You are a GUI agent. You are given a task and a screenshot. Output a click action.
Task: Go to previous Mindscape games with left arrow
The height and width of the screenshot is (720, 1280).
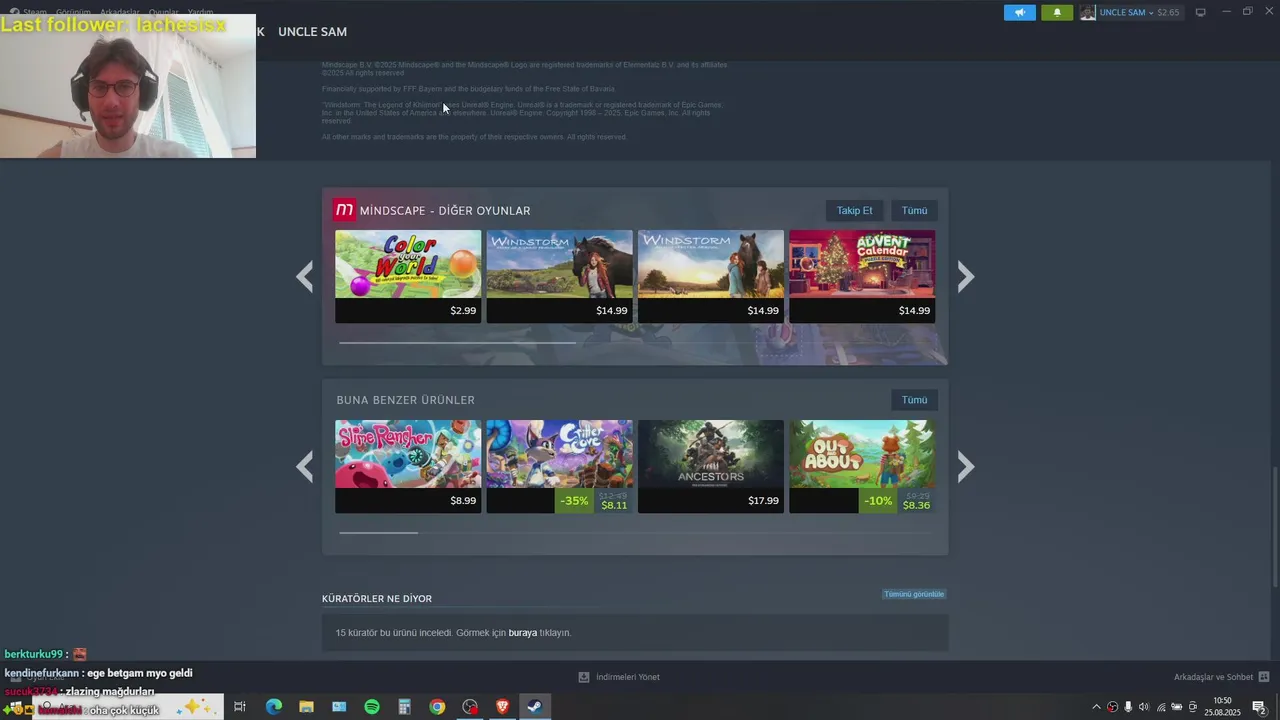pos(305,277)
